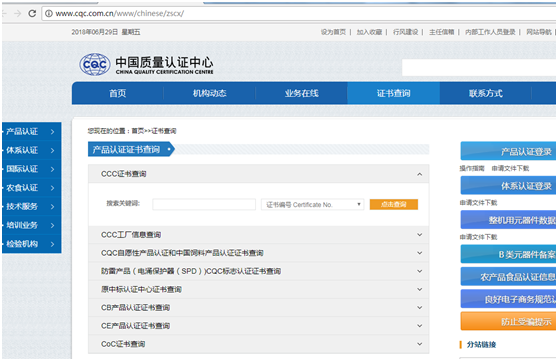
Task: Click 产品认证证书查询 section header
Action: [130, 150]
